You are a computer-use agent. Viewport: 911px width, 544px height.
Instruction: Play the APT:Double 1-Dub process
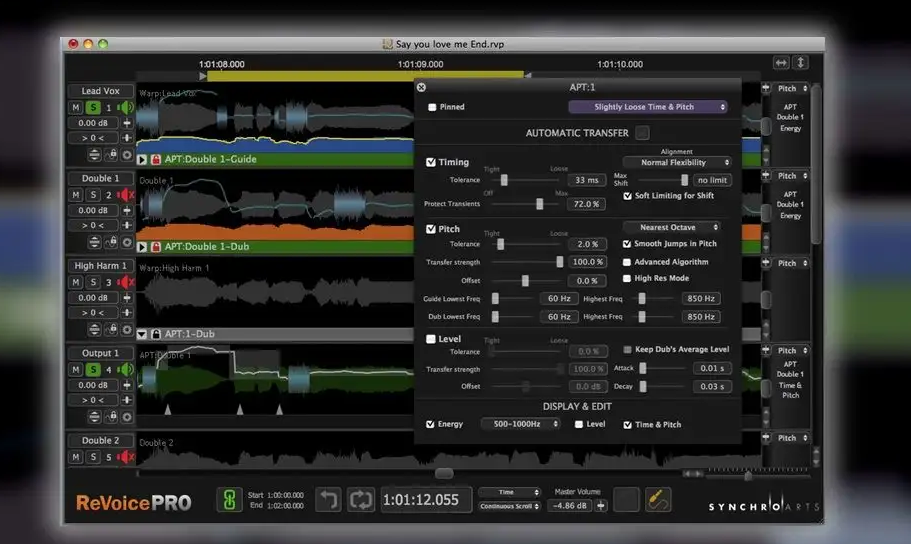point(142,247)
